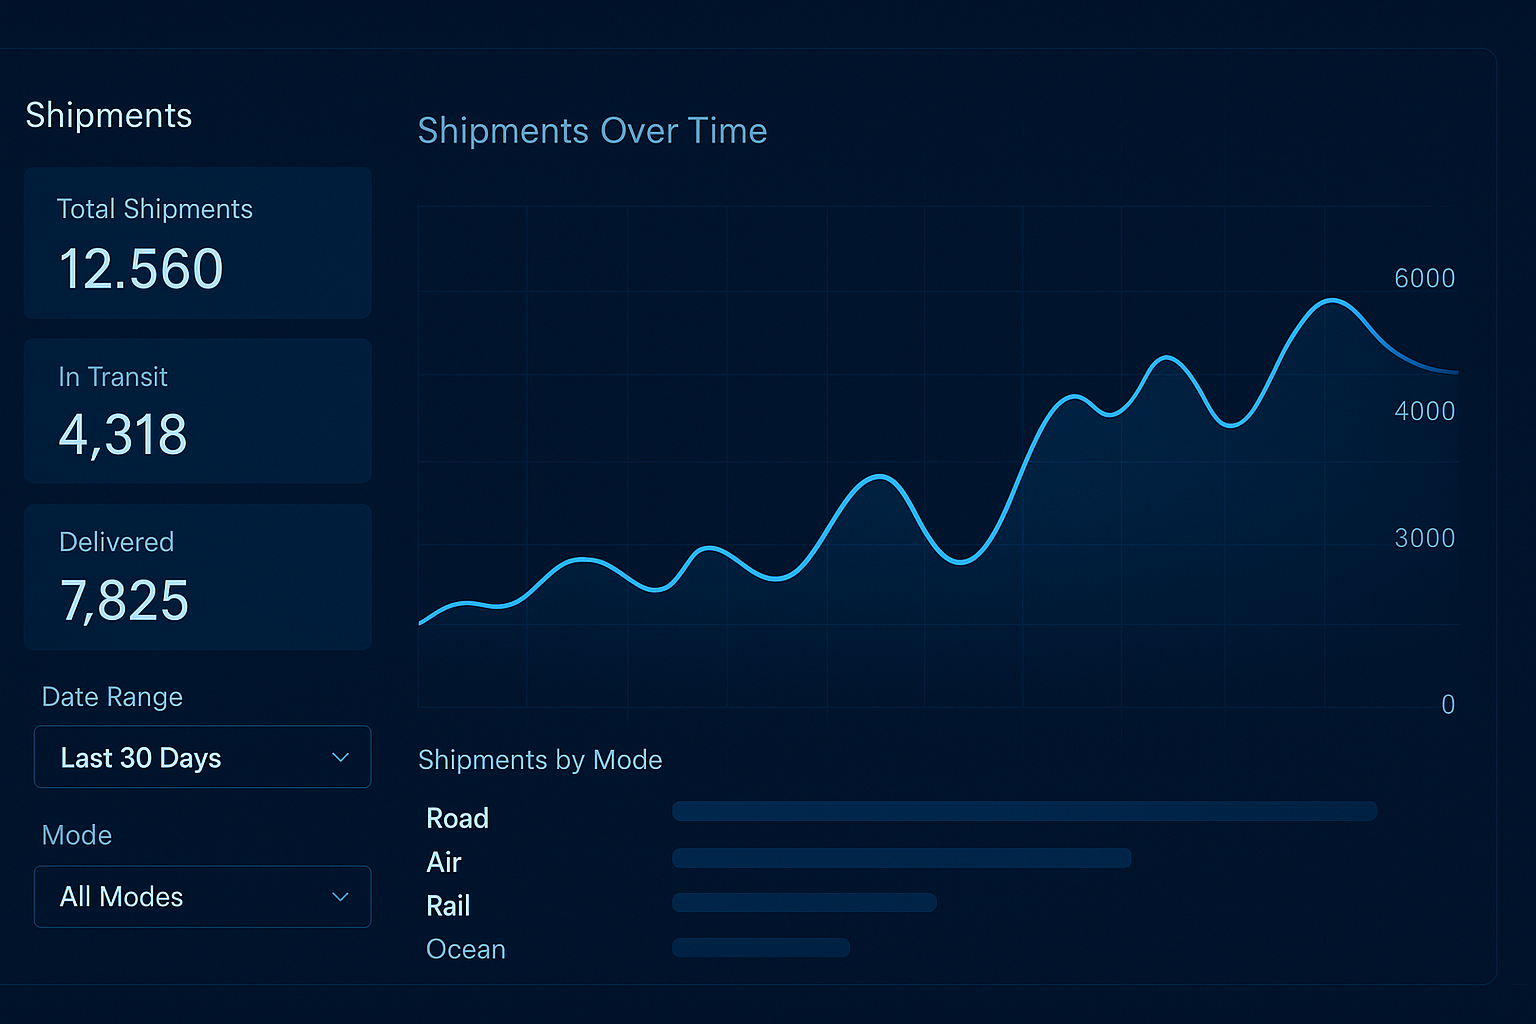Open the Date Range dropdown

(202, 757)
